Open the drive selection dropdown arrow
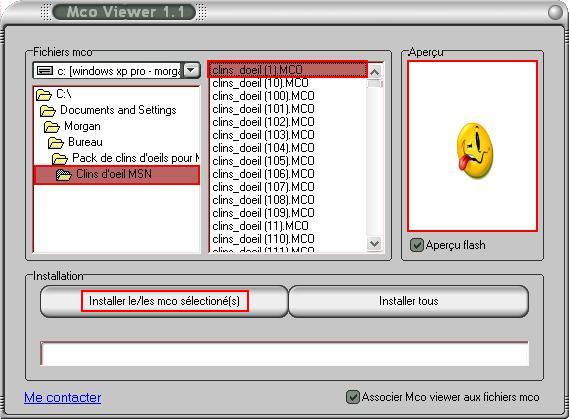 [191, 70]
